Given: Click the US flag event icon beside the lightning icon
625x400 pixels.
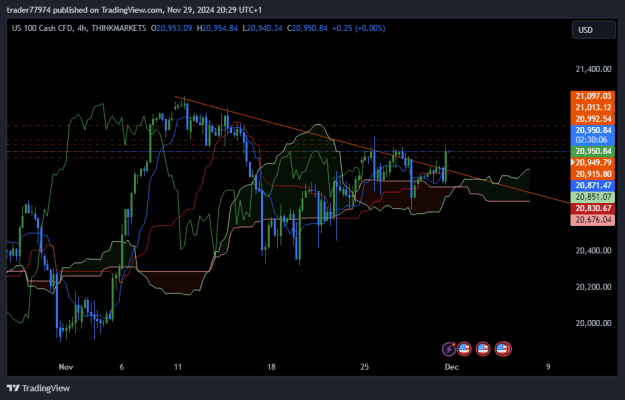Looking at the screenshot, I should (x=464, y=349).
